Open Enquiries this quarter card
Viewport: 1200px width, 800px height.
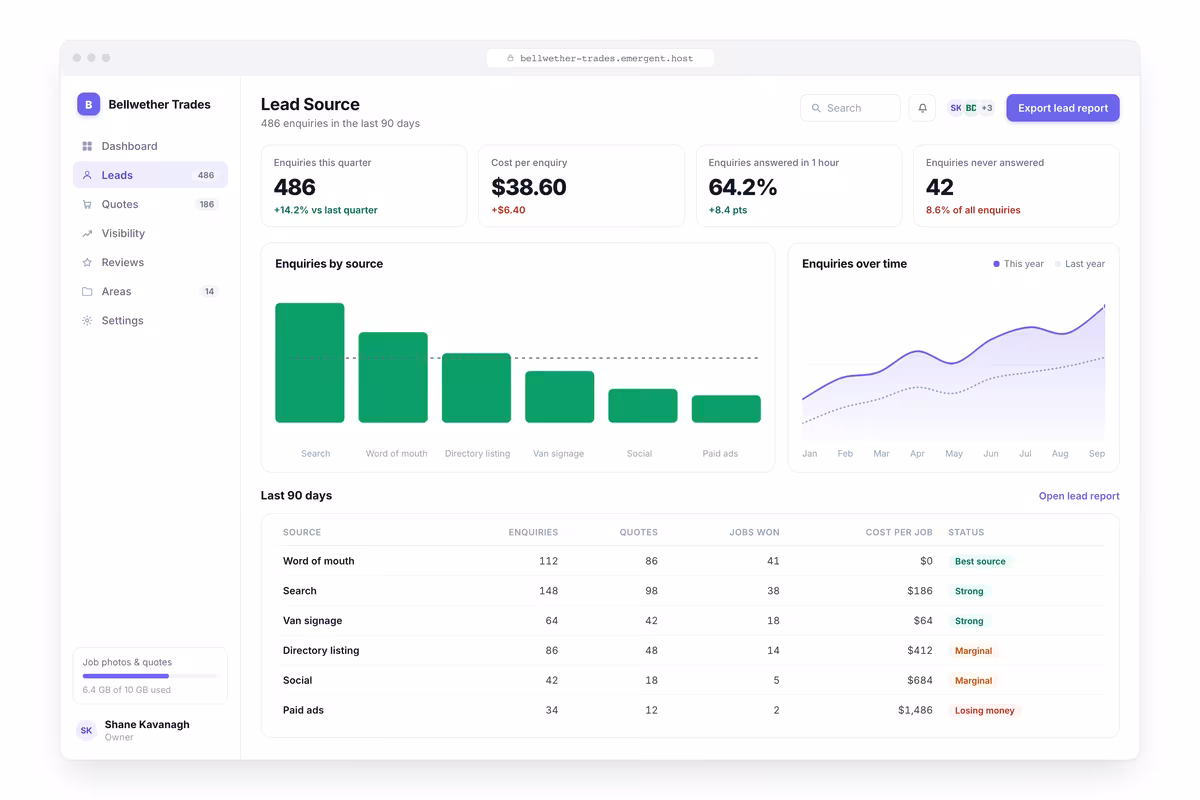pos(364,186)
